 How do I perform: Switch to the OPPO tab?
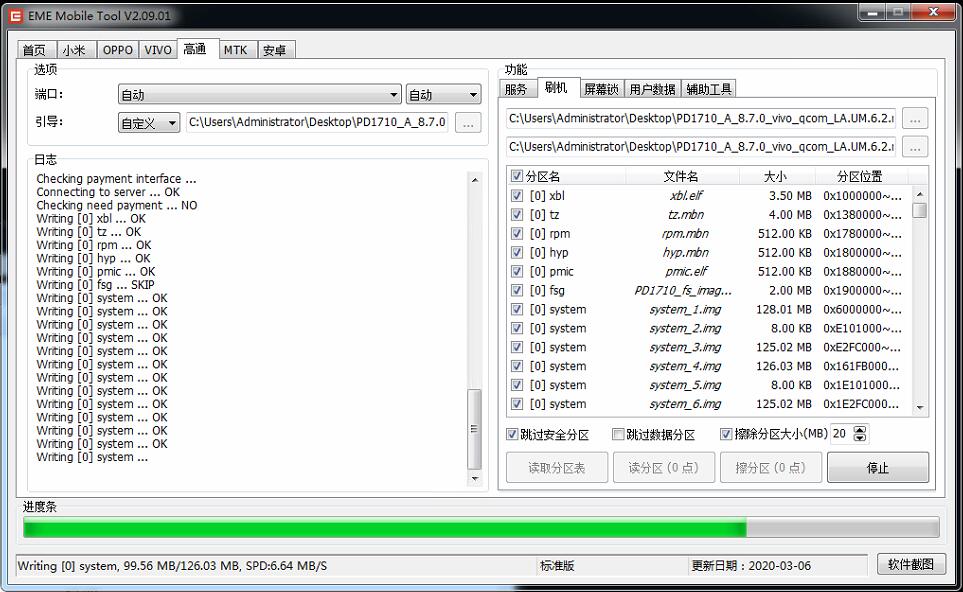(x=117, y=50)
